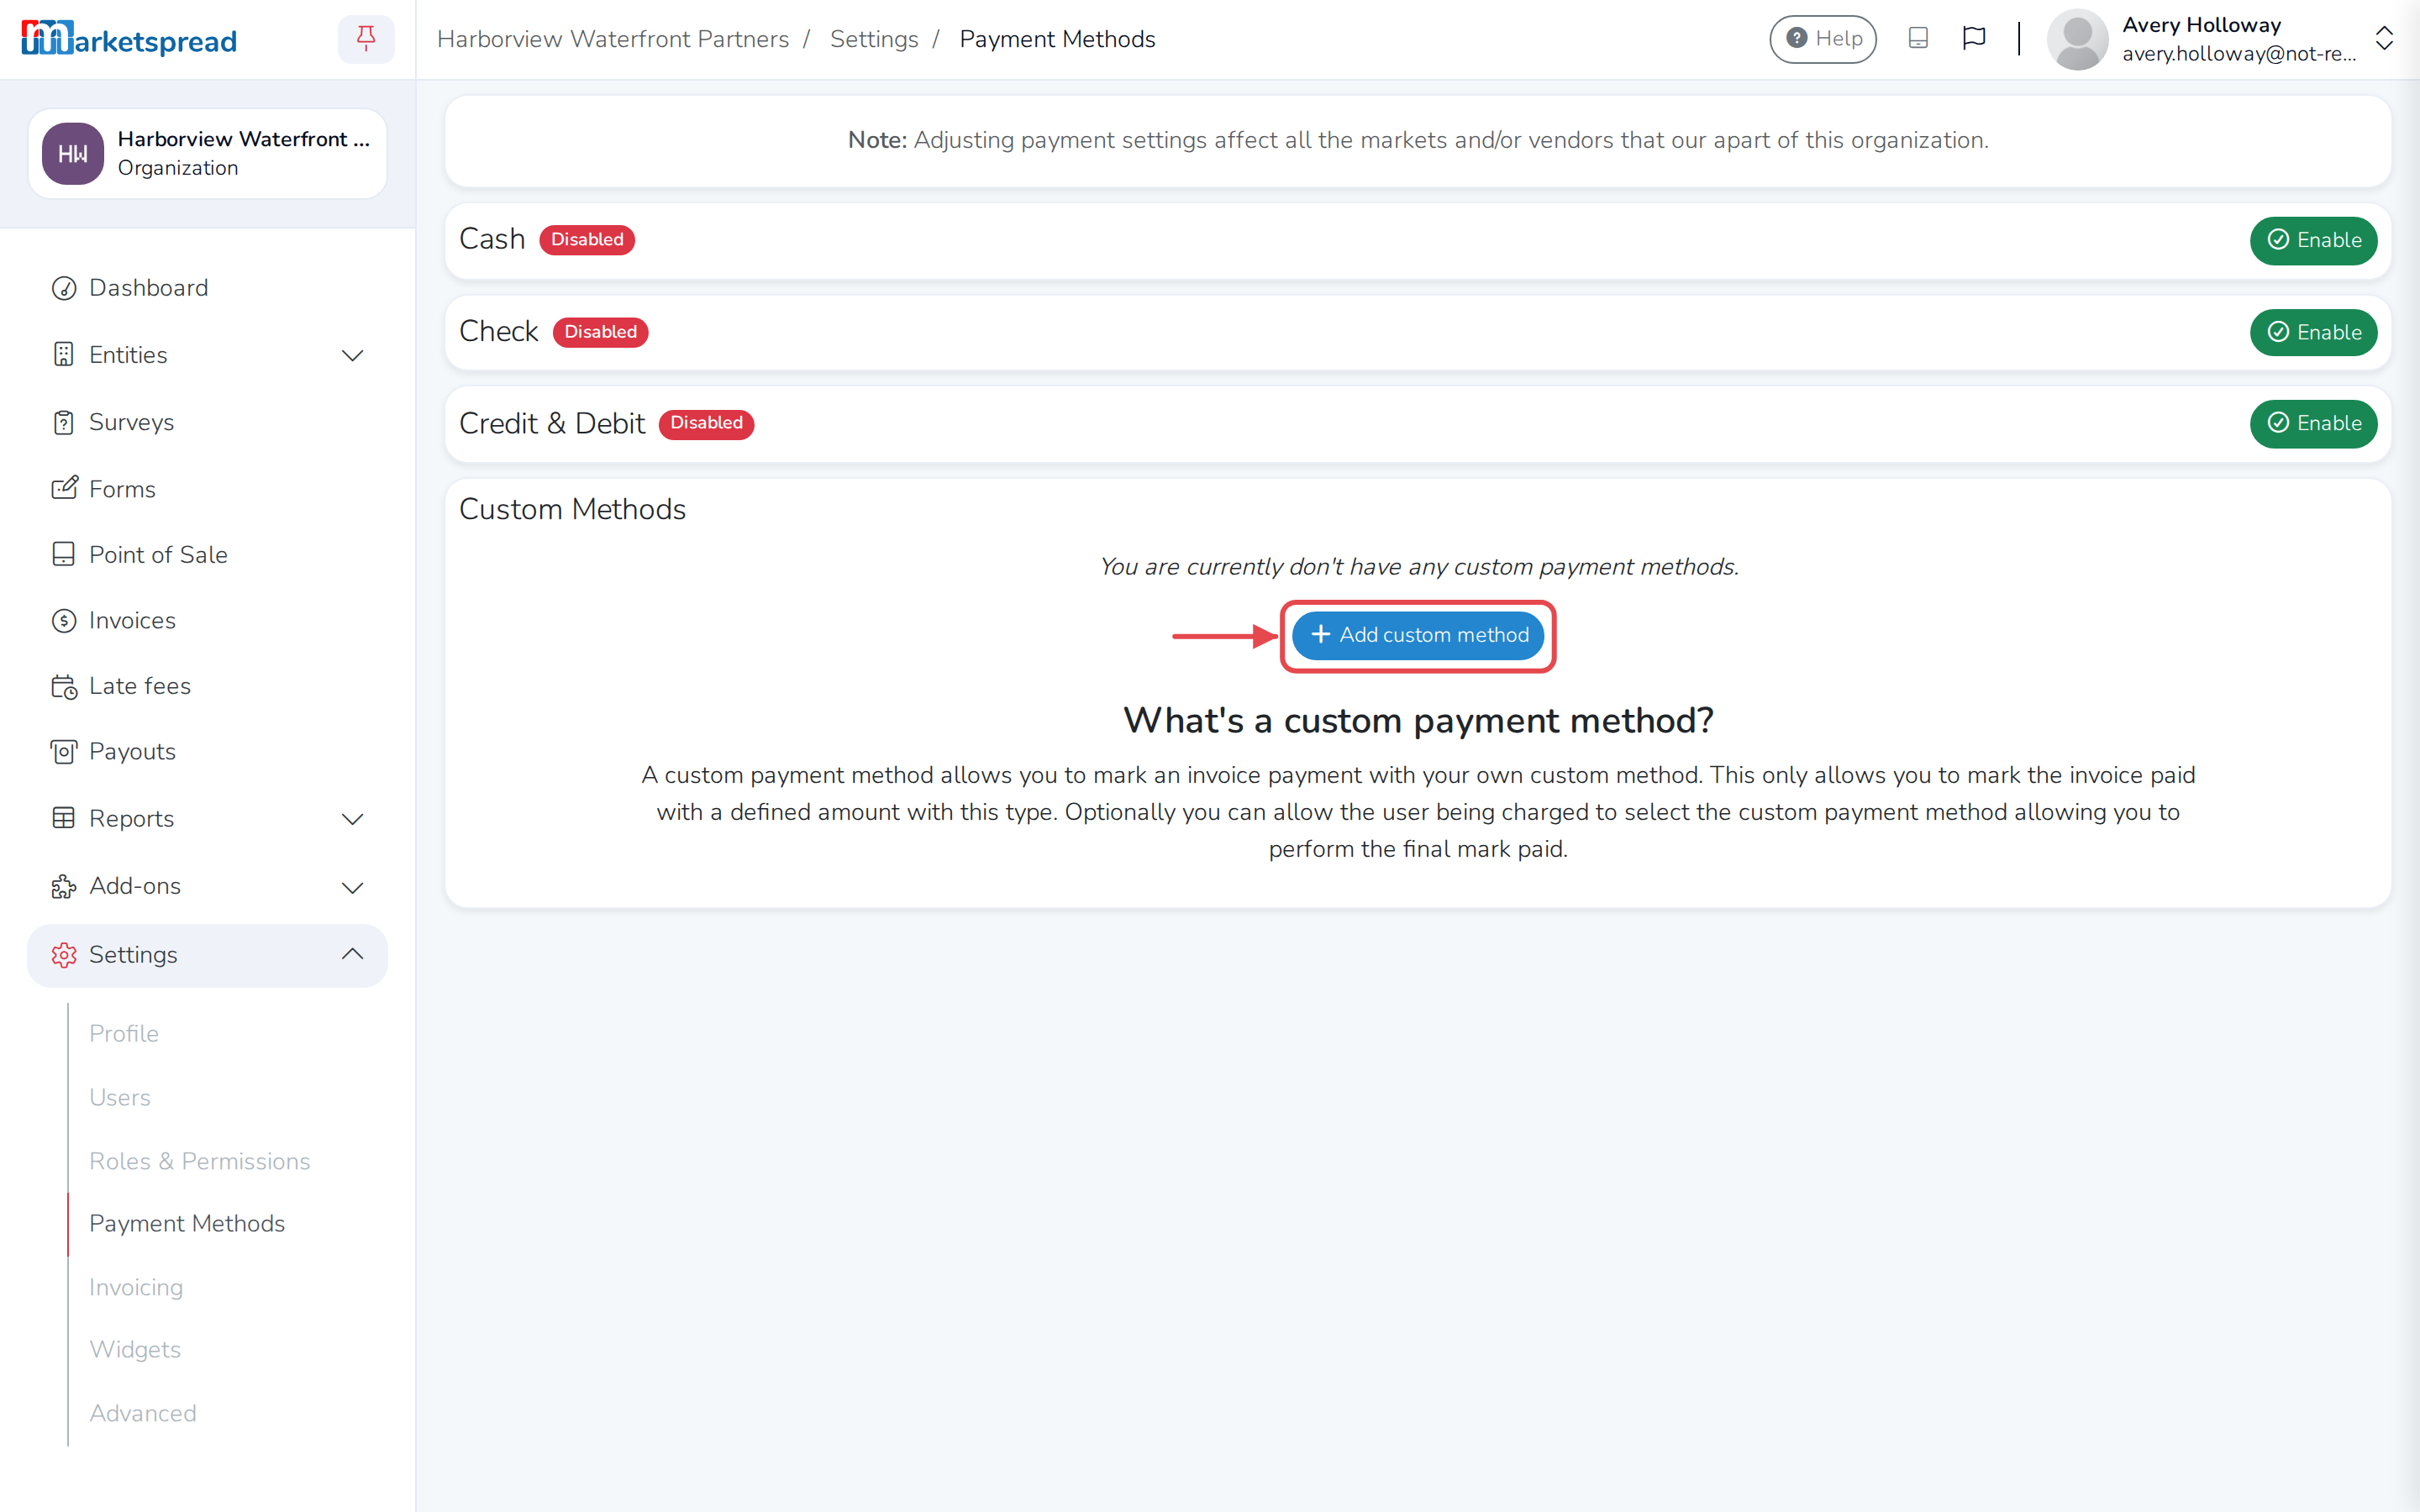
Task: Expand the user account switcher chevrons
Action: tap(2384, 39)
